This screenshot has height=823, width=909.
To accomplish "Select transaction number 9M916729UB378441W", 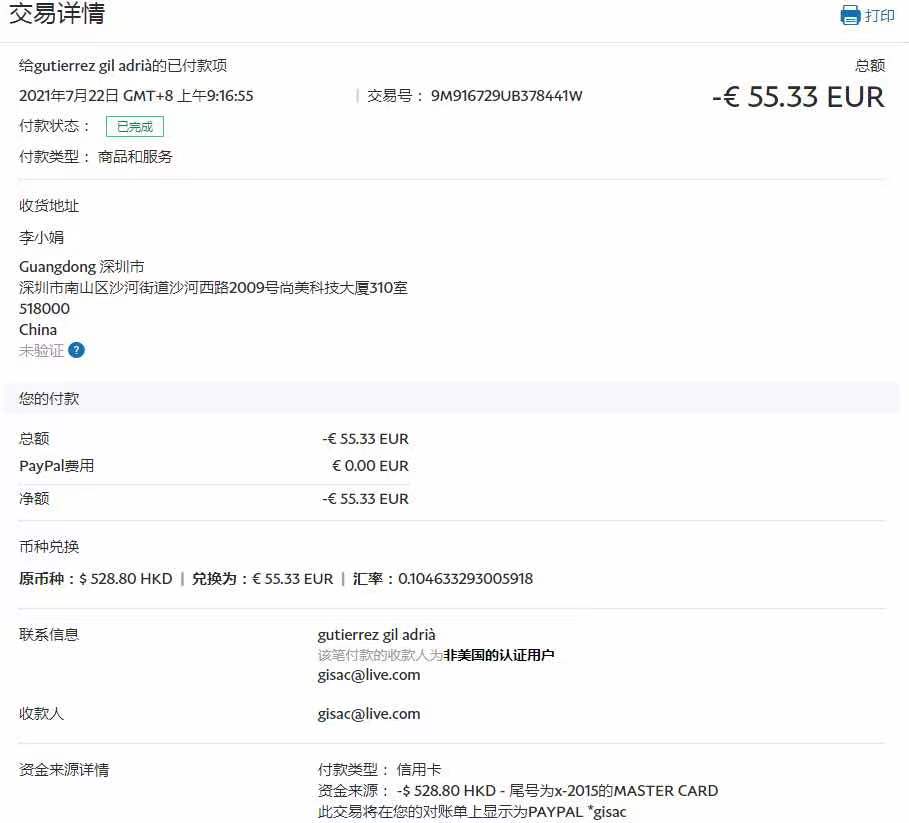I will [x=506, y=96].
